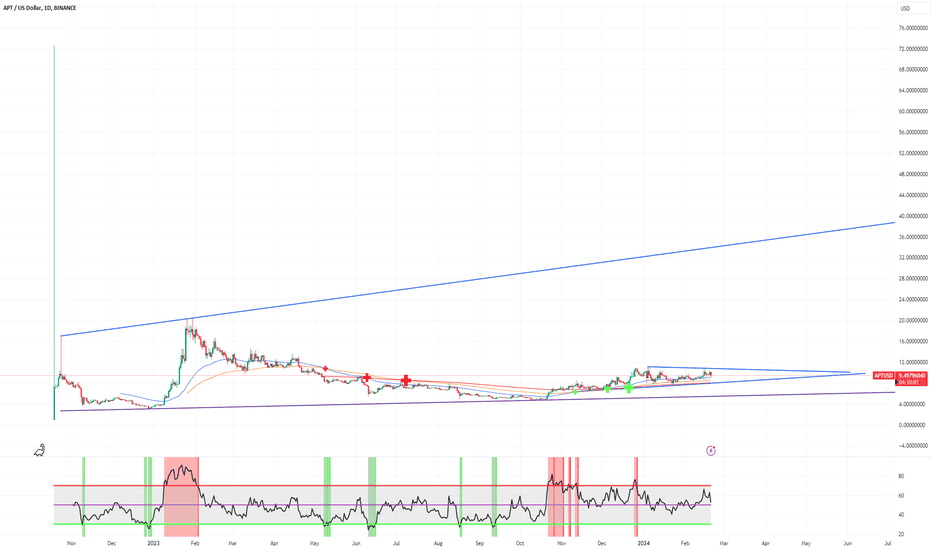
Task: Click the 2024 label on the time axis
Action: [644, 541]
